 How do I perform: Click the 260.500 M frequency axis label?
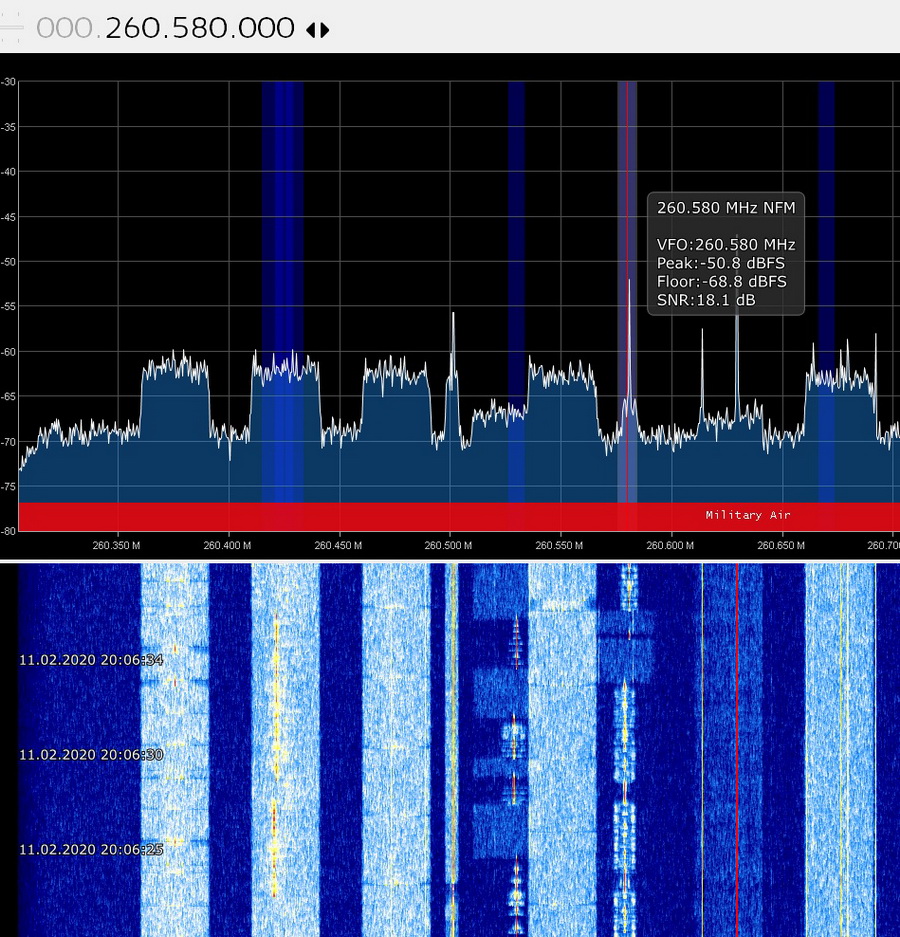(449, 546)
